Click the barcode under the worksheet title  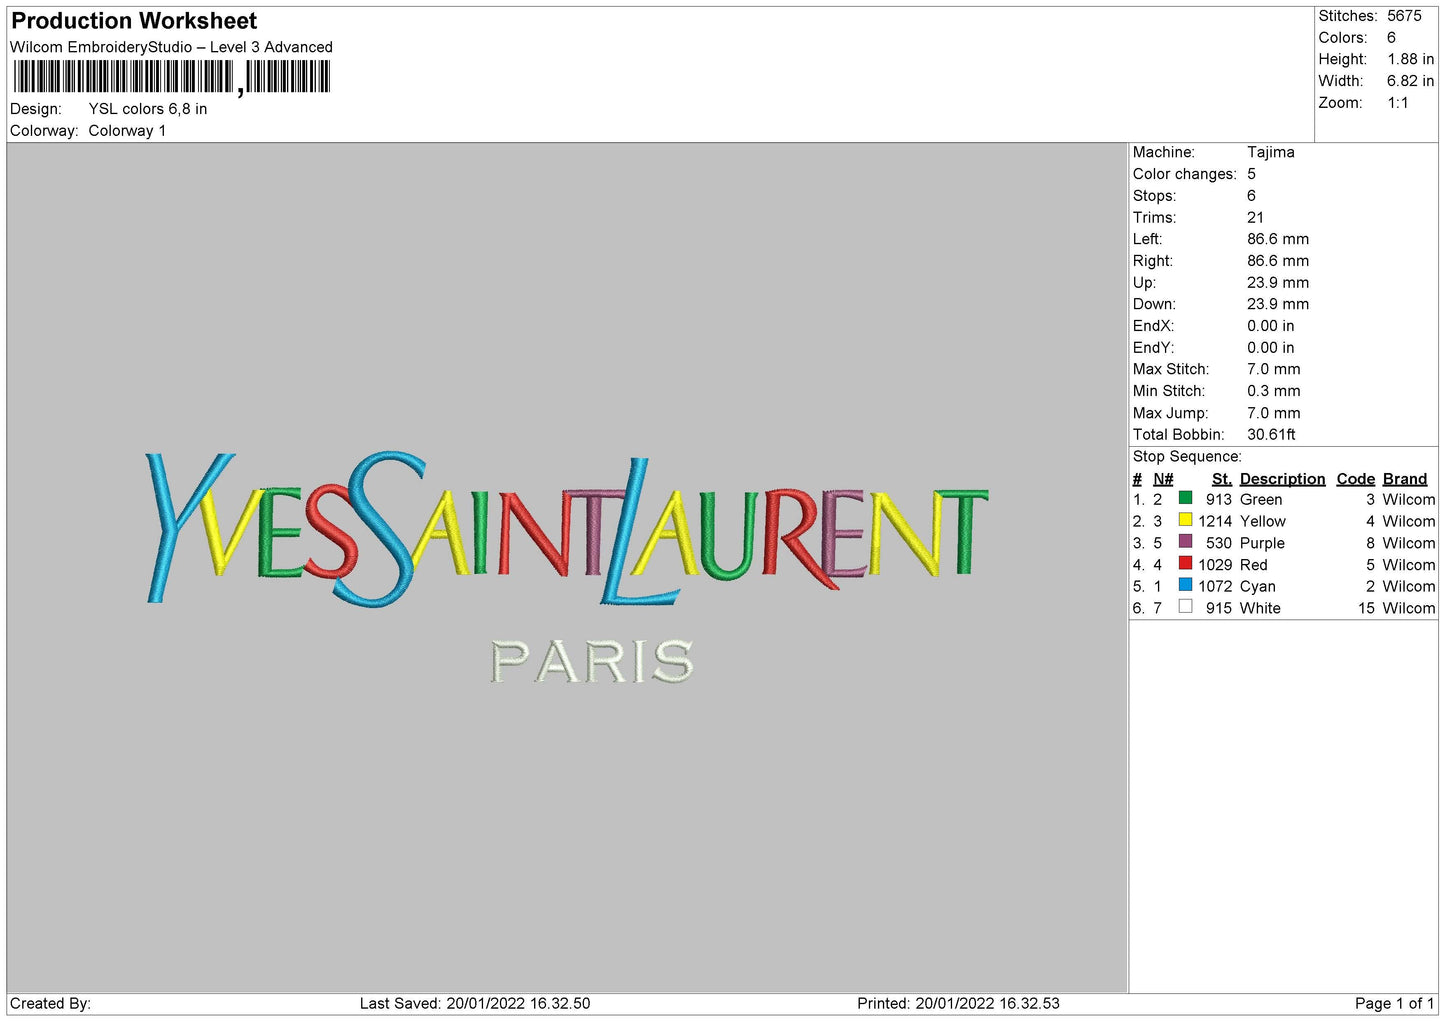coord(171,77)
